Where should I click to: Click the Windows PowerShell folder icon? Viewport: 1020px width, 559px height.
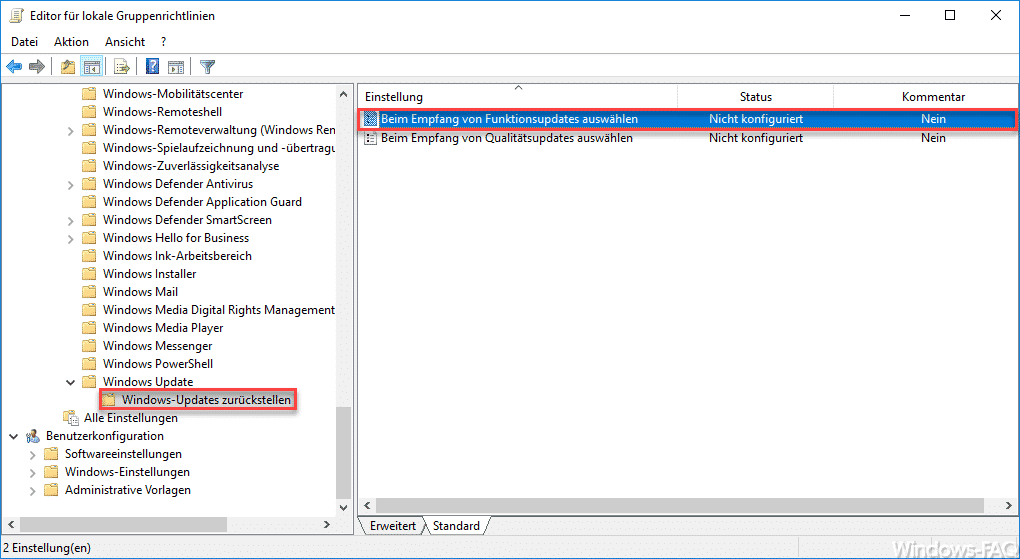pyautogui.click(x=89, y=364)
